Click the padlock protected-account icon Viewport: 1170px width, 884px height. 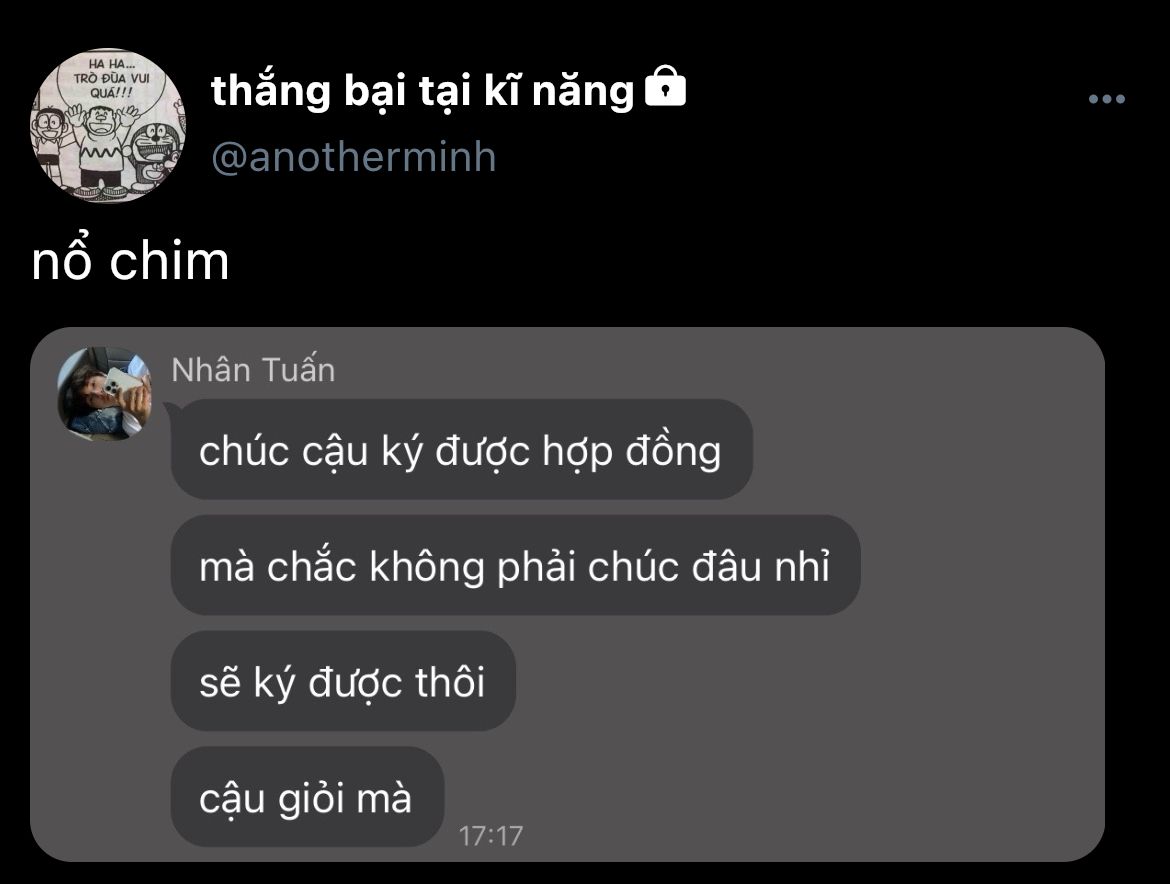coord(664,87)
